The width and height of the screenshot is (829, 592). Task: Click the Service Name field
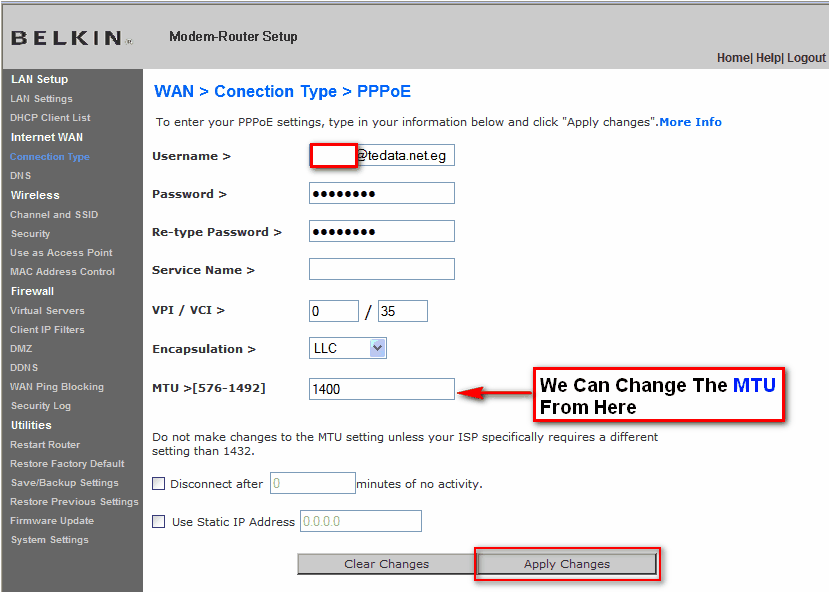pos(382,269)
